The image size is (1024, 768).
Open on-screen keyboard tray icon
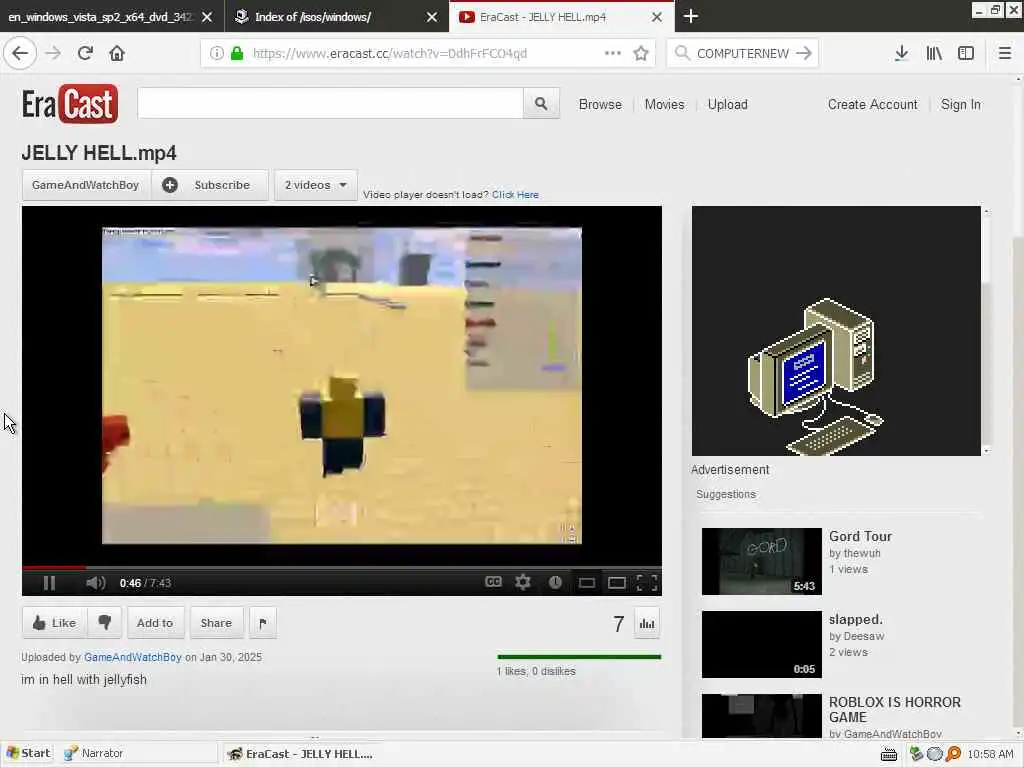point(889,754)
